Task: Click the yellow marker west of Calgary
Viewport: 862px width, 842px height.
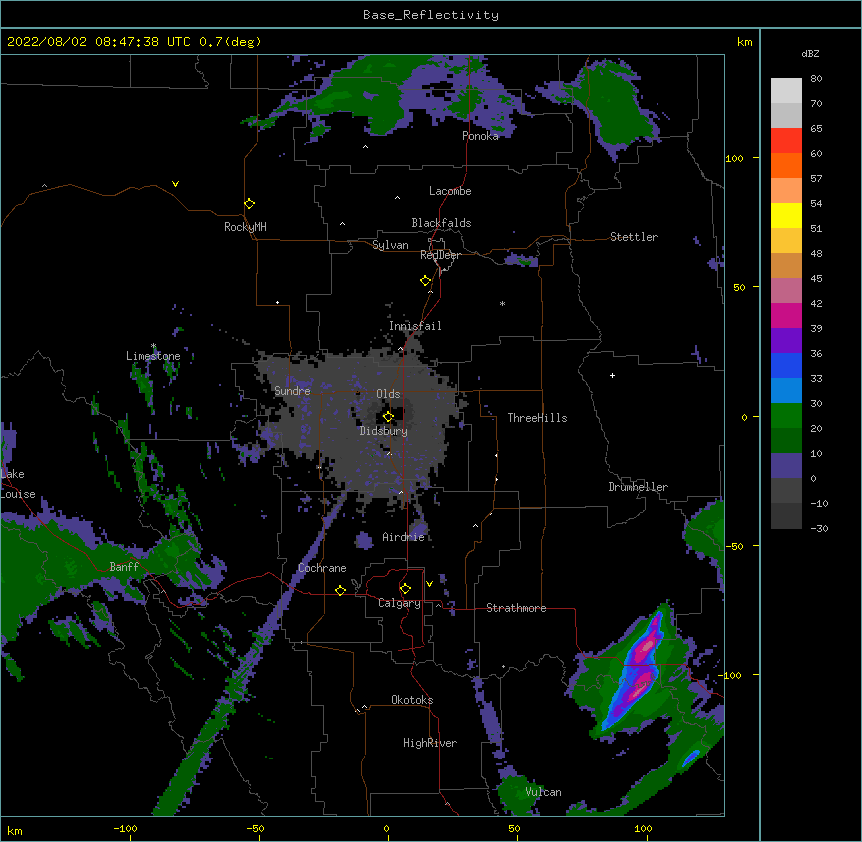Action: (x=340, y=590)
